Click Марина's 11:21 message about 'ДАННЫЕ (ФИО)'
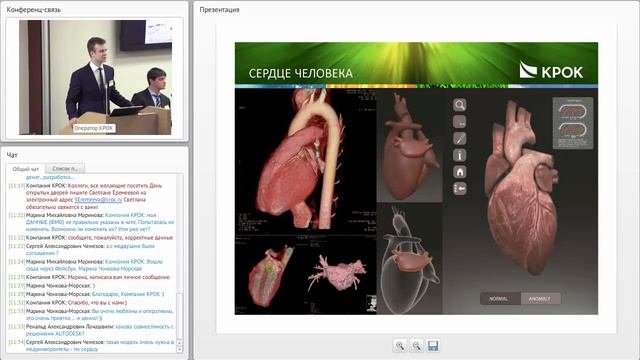 91,222
